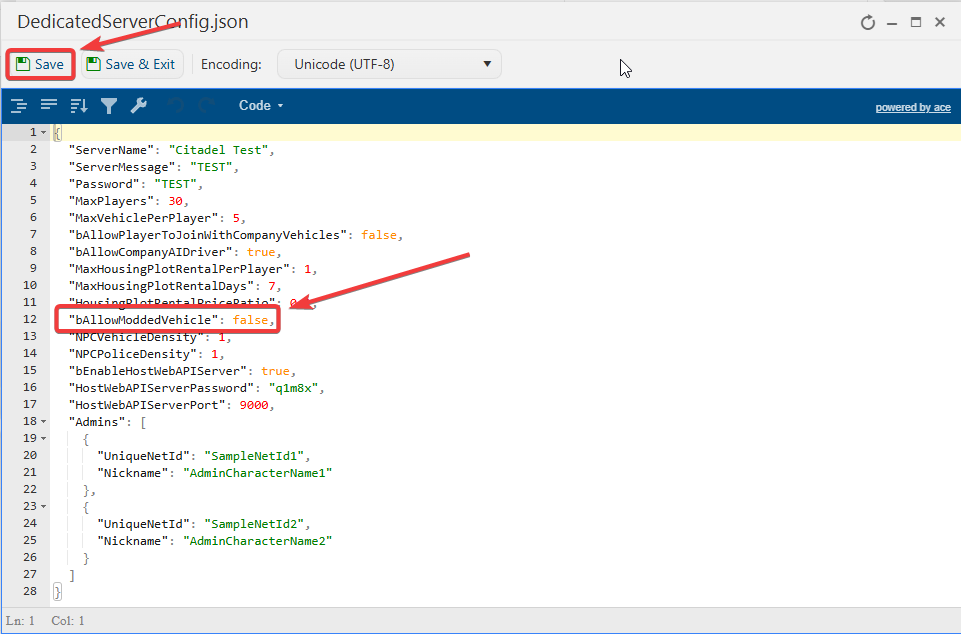Click the MaxPlayers value 30
Image resolution: width=961 pixels, height=634 pixels.
[x=175, y=201]
